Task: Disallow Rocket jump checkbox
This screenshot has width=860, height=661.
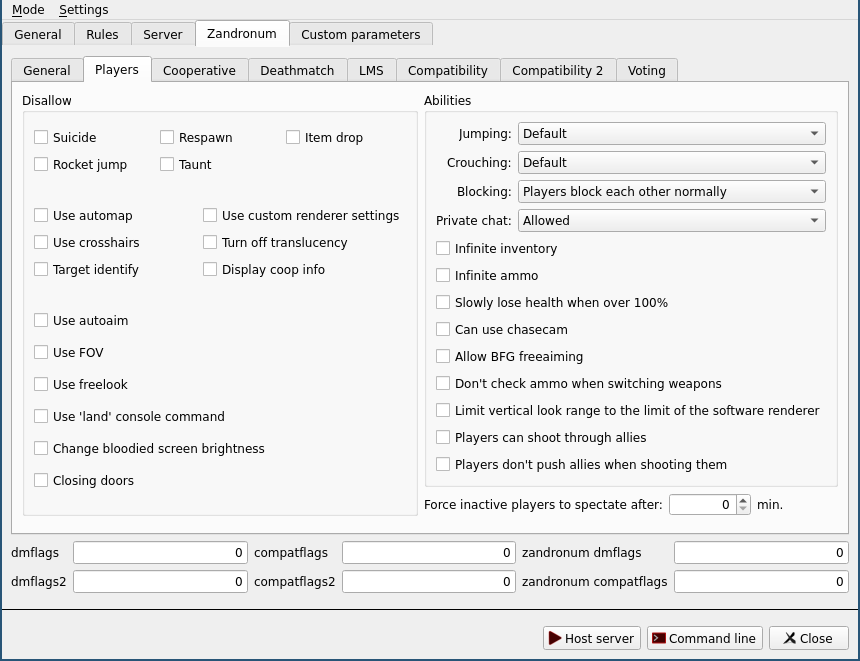Action: pos(41,164)
